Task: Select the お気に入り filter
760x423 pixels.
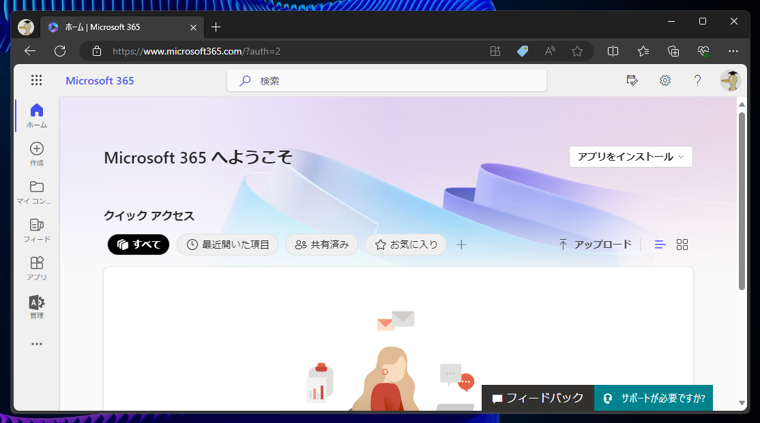Action: coord(406,245)
